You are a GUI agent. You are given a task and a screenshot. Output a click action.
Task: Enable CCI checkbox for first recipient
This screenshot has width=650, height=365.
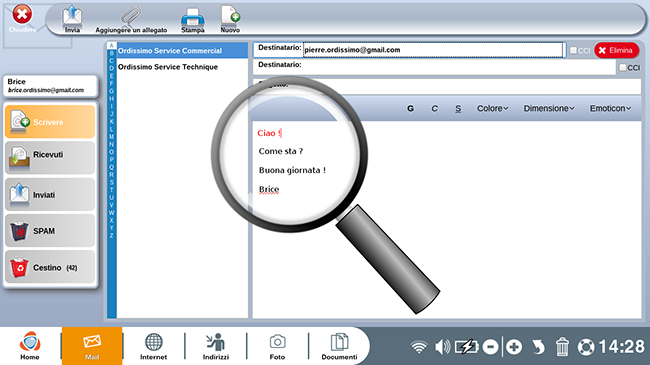[x=573, y=50]
